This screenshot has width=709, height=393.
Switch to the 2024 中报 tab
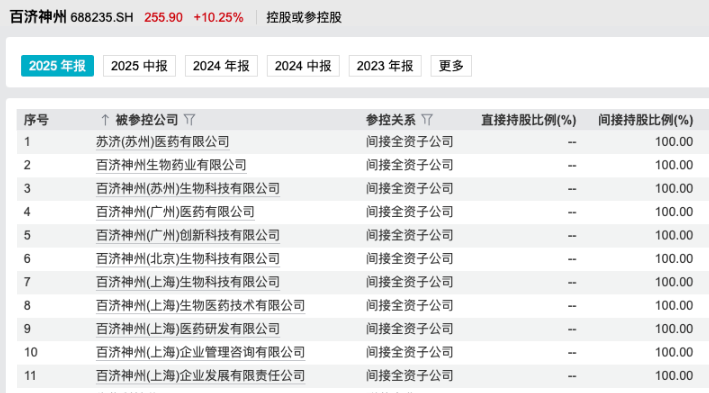click(x=303, y=66)
